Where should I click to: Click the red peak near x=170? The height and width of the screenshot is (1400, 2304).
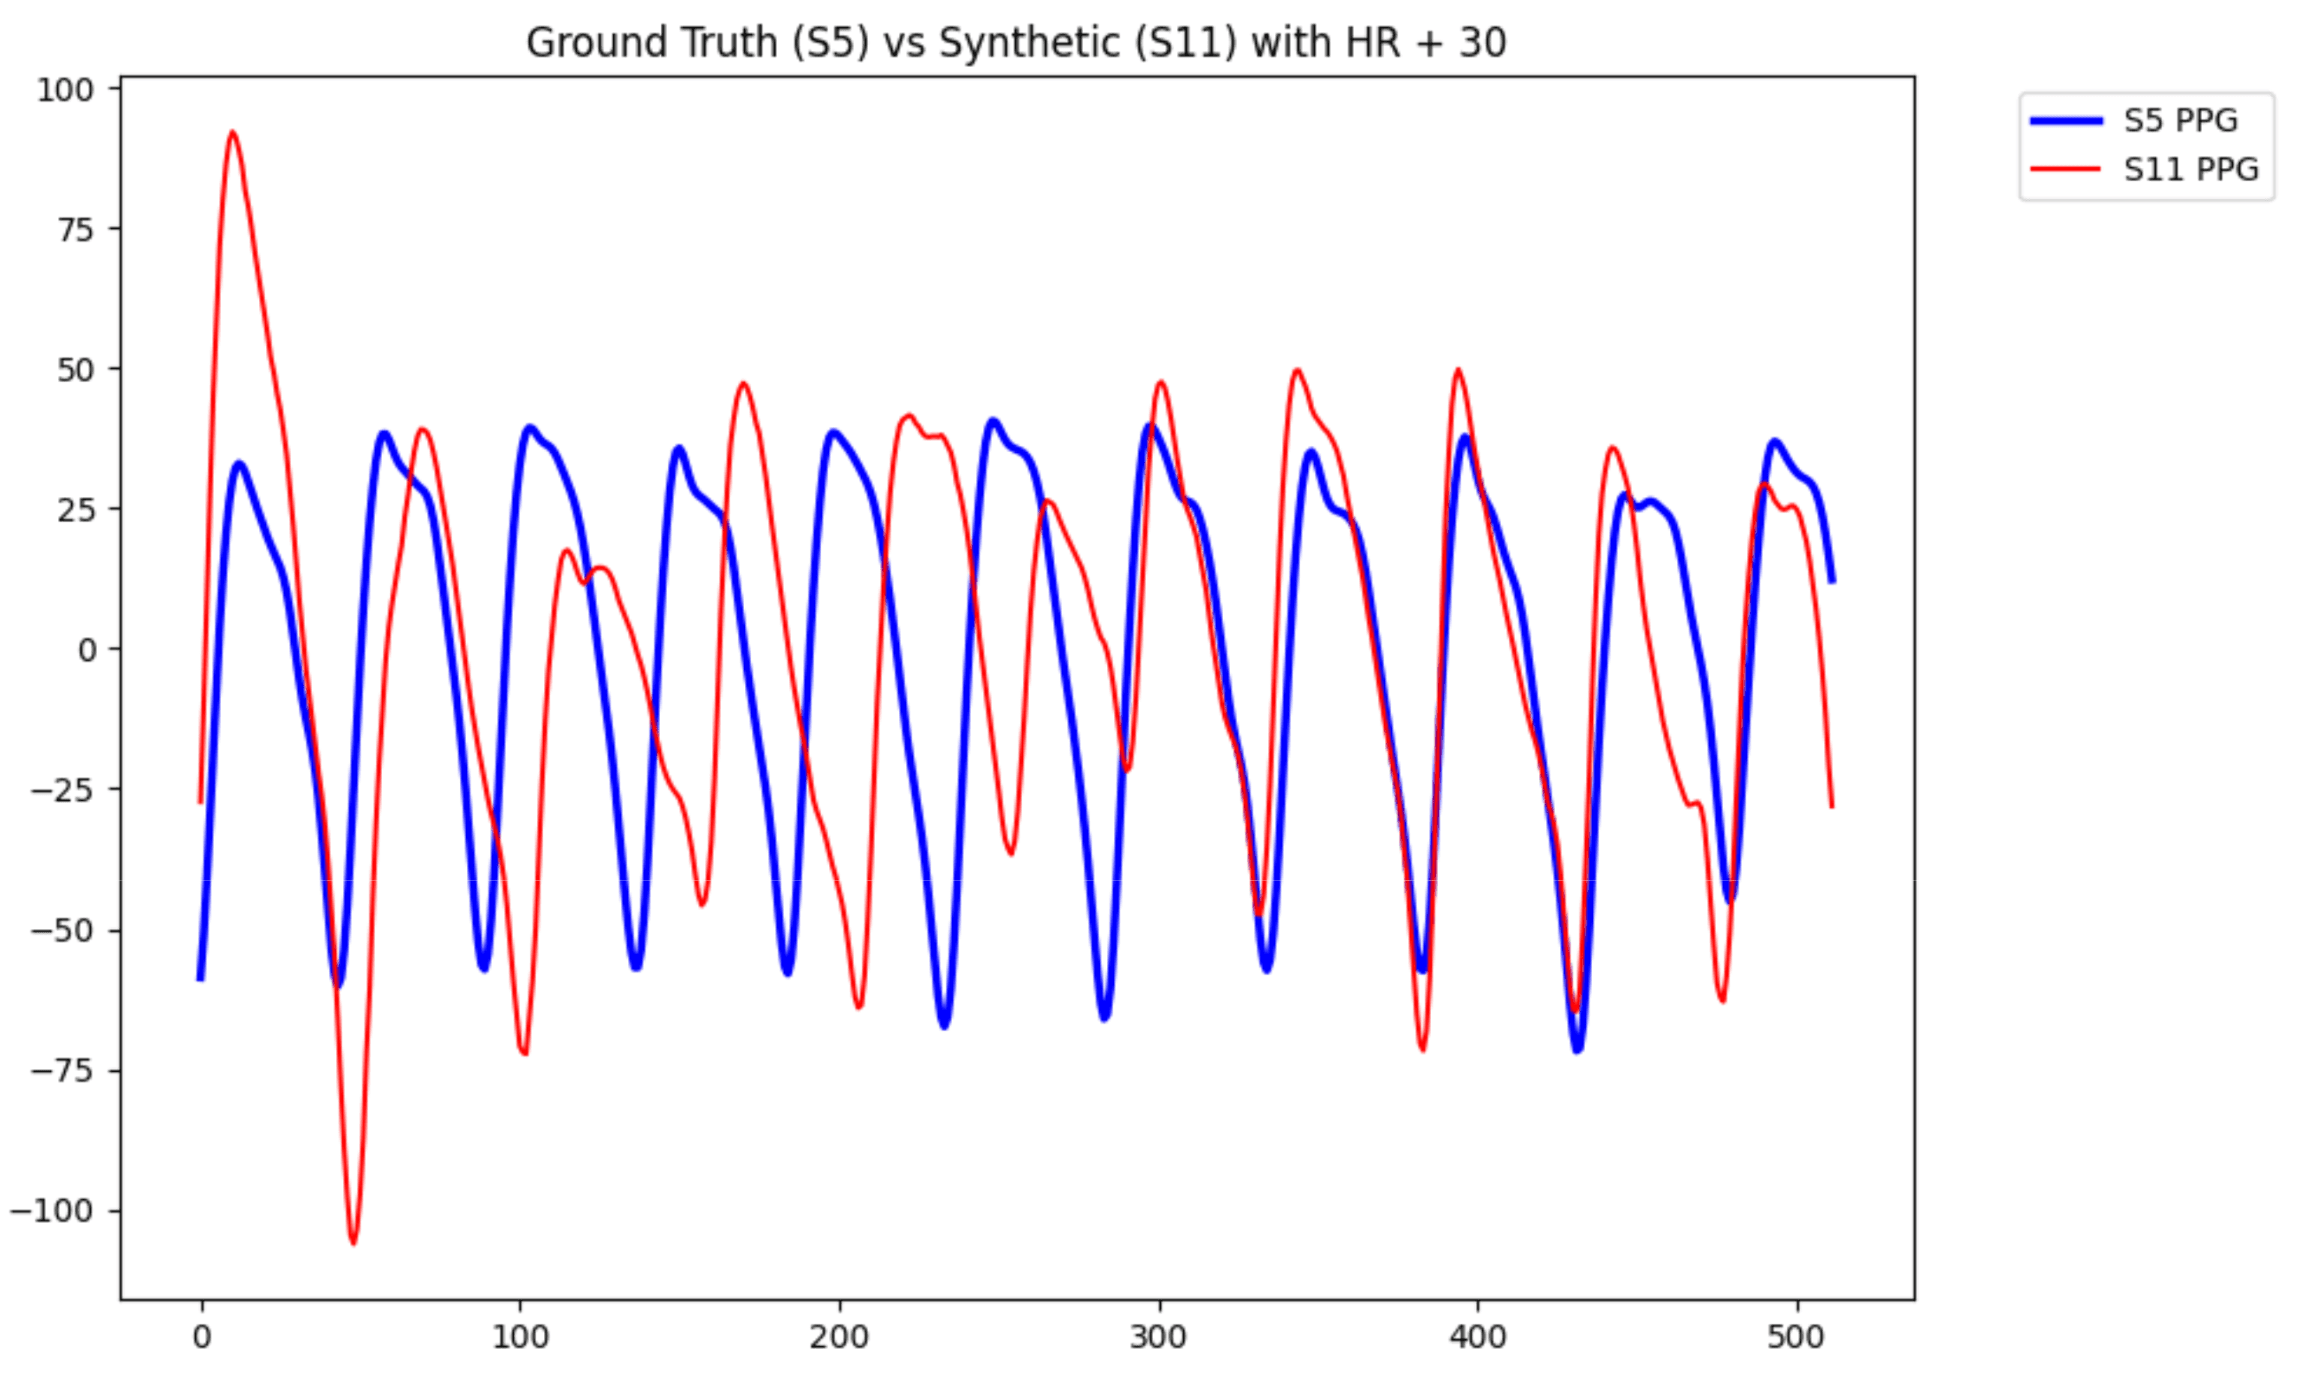[743, 383]
